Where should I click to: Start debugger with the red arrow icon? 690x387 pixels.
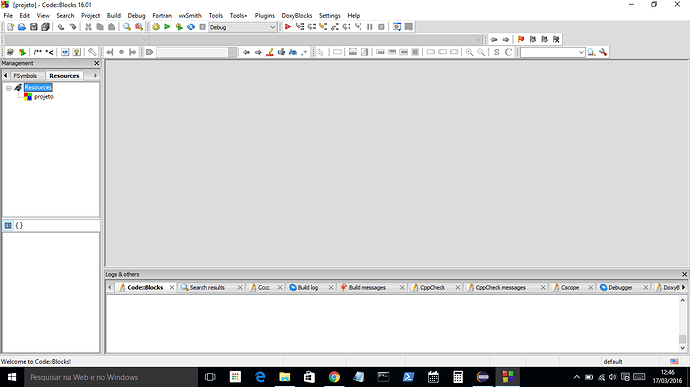(x=288, y=27)
